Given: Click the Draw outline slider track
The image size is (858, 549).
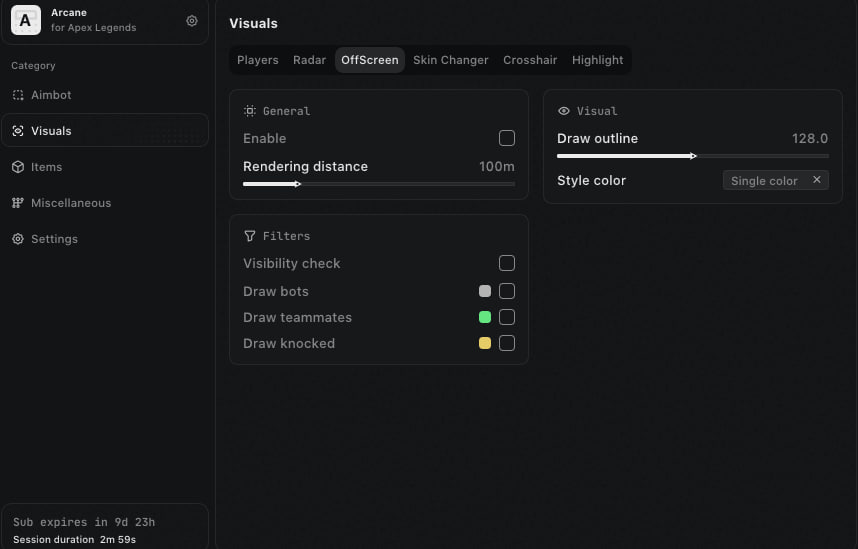Looking at the screenshot, I should [760, 156].
